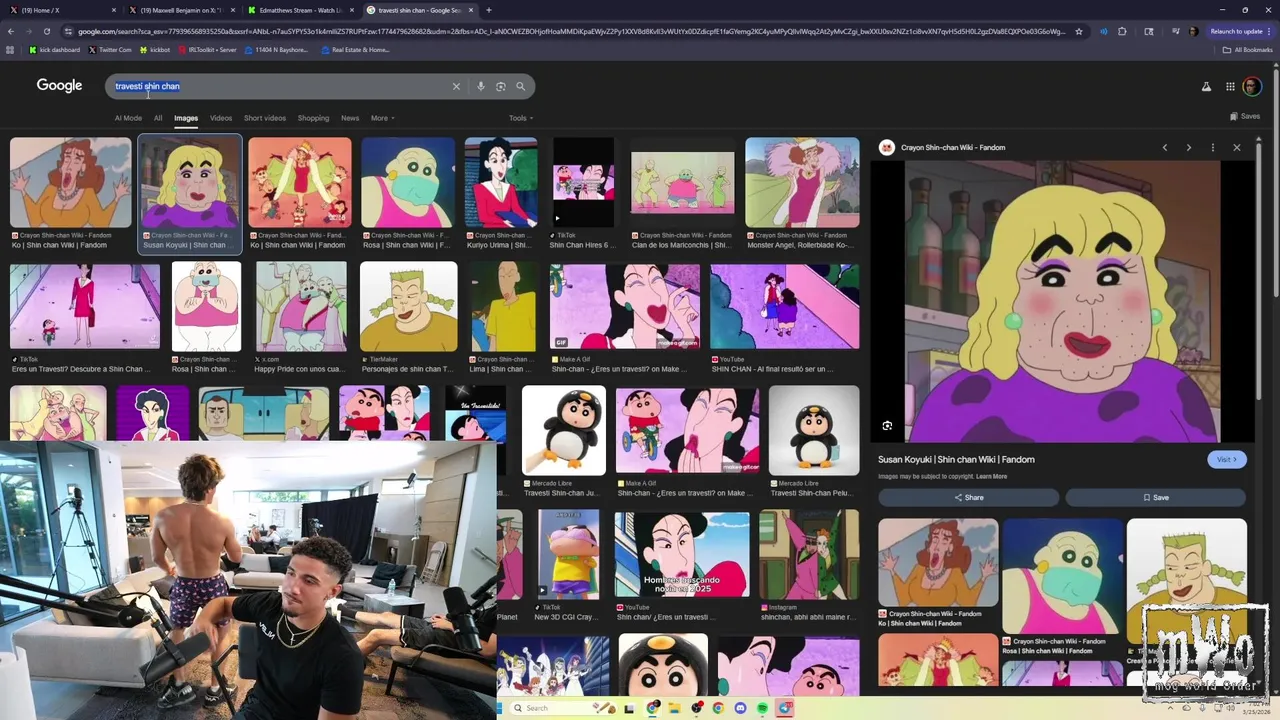The width and height of the screenshot is (1280, 720).
Task: Open the Google account profile avatar
Action: pos(1252,87)
